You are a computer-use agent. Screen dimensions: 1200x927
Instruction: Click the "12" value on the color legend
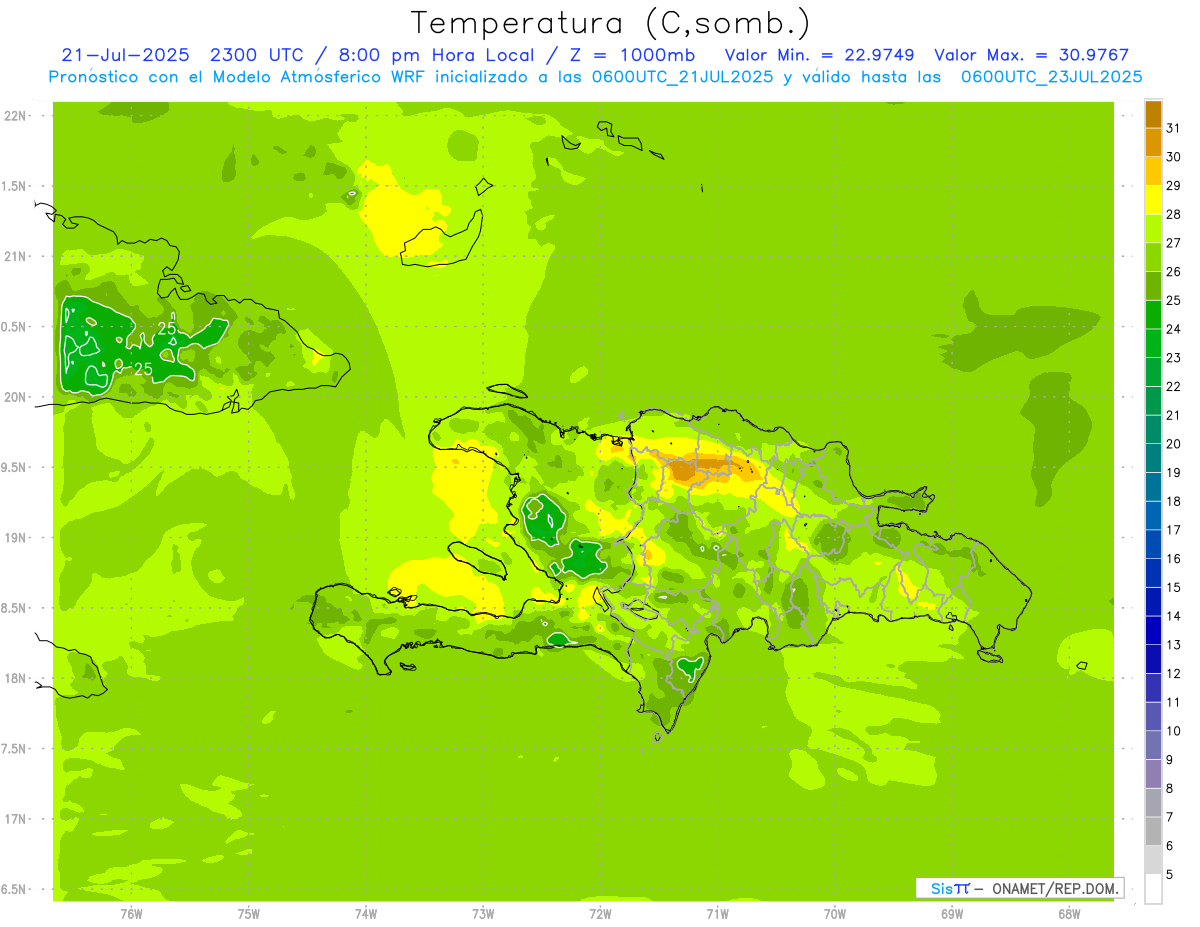click(1174, 673)
